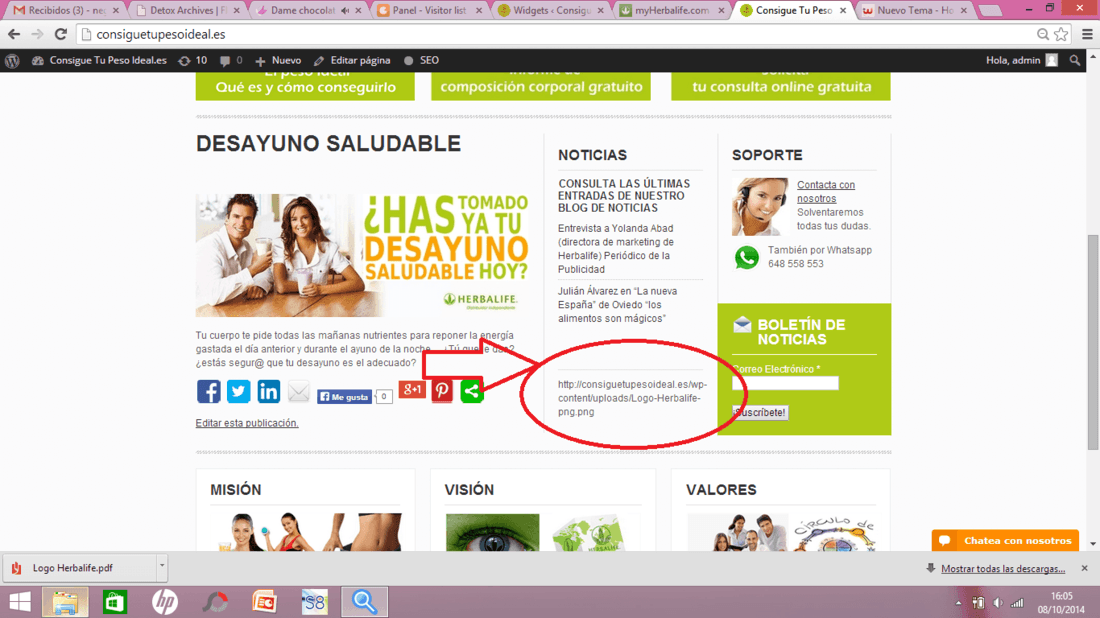Pin the post on Pinterest icon
This screenshot has height=618, width=1100.
click(442, 391)
